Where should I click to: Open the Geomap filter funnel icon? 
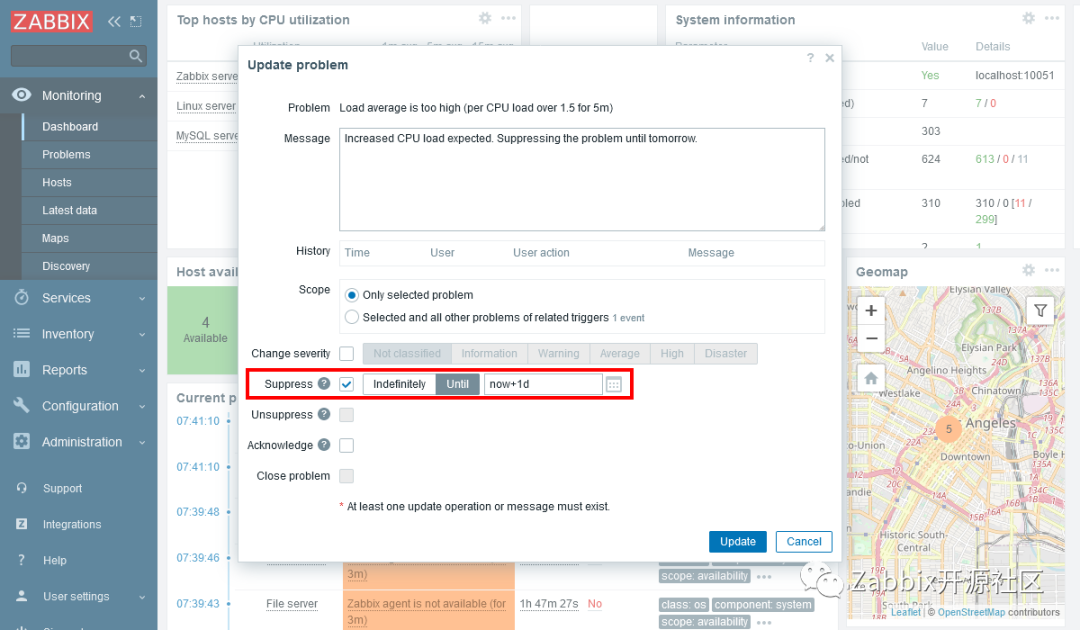(1040, 311)
